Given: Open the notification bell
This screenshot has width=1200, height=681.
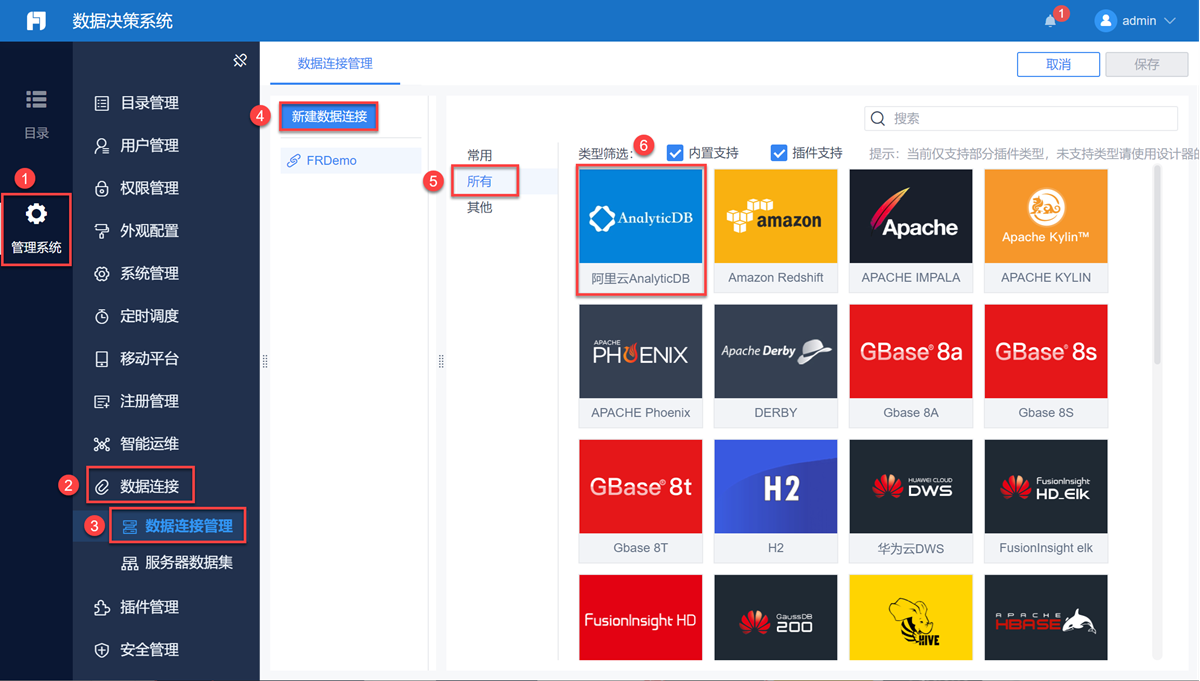Looking at the screenshot, I should [x=1050, y=21].
